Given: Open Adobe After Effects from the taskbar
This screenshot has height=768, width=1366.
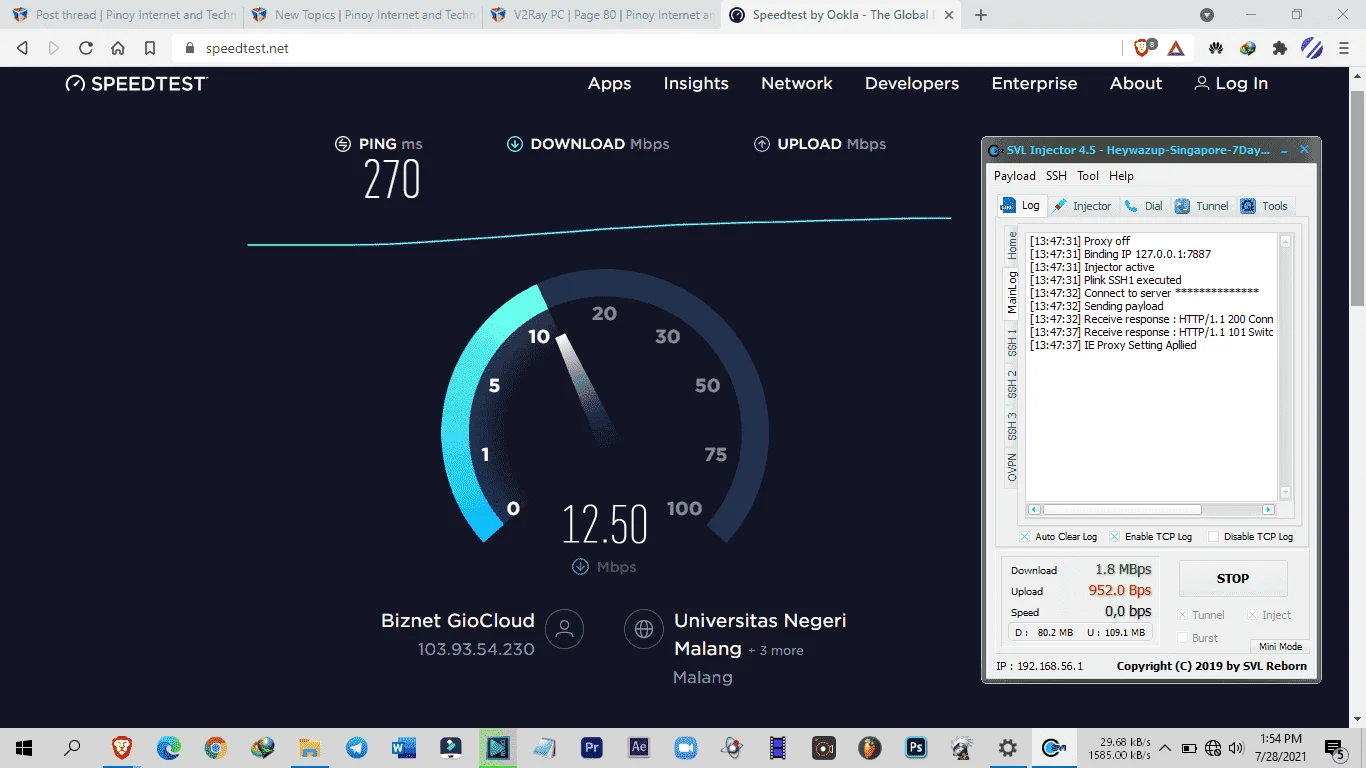Looking at the screenshot, I should [639, 747].
